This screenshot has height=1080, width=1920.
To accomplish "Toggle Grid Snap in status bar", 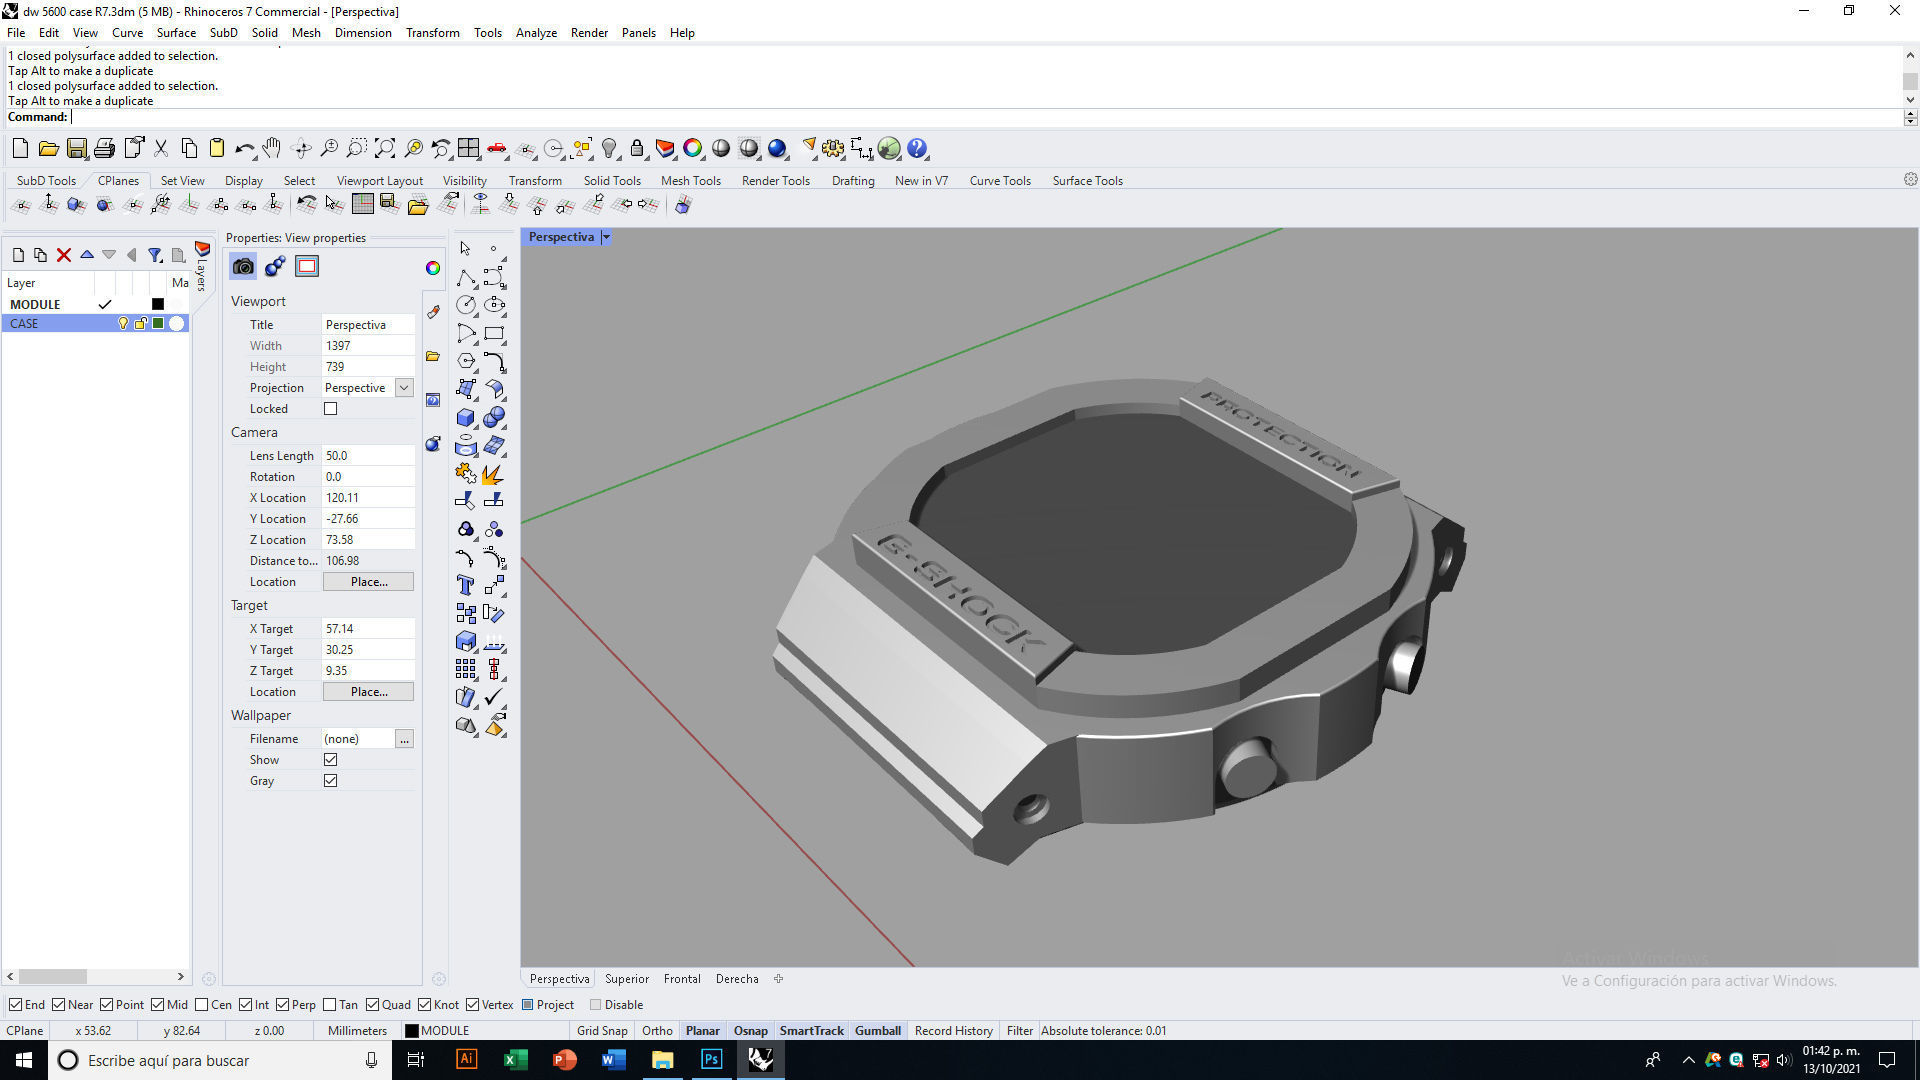I will [x=602, y=1031].
